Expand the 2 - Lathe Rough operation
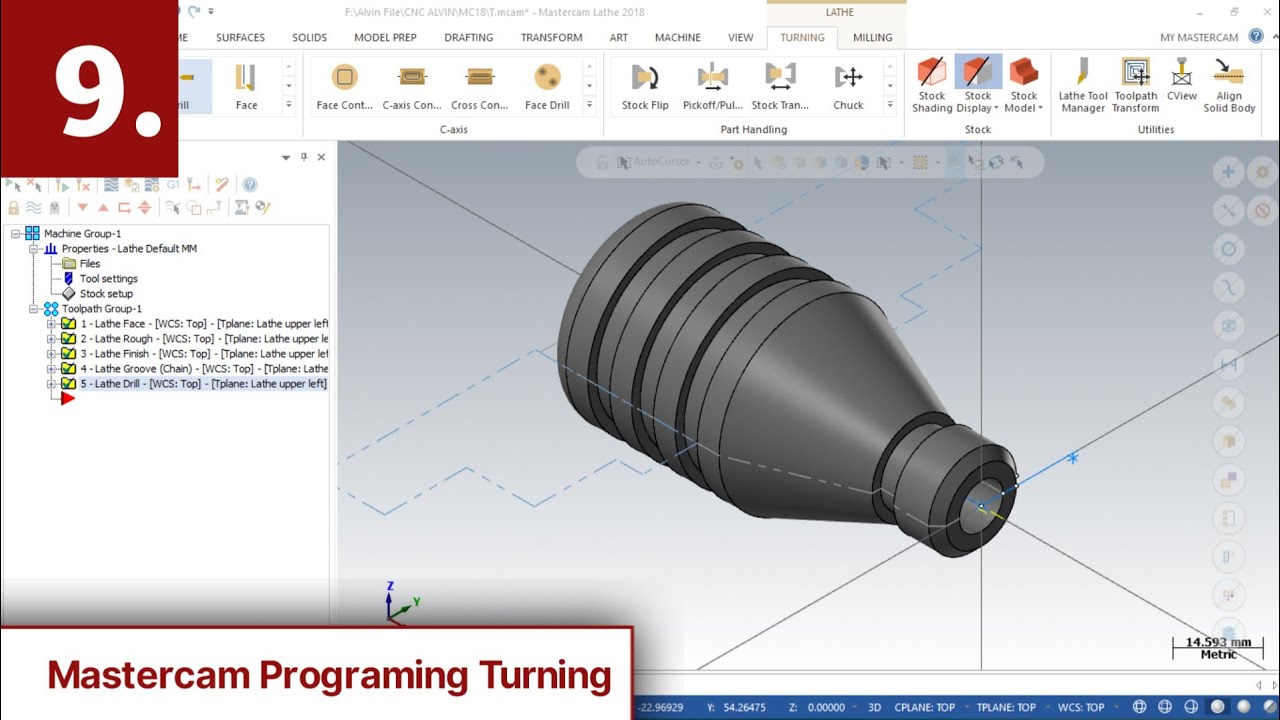This screenshot has width=1280, height=720. tap(51, 339)
